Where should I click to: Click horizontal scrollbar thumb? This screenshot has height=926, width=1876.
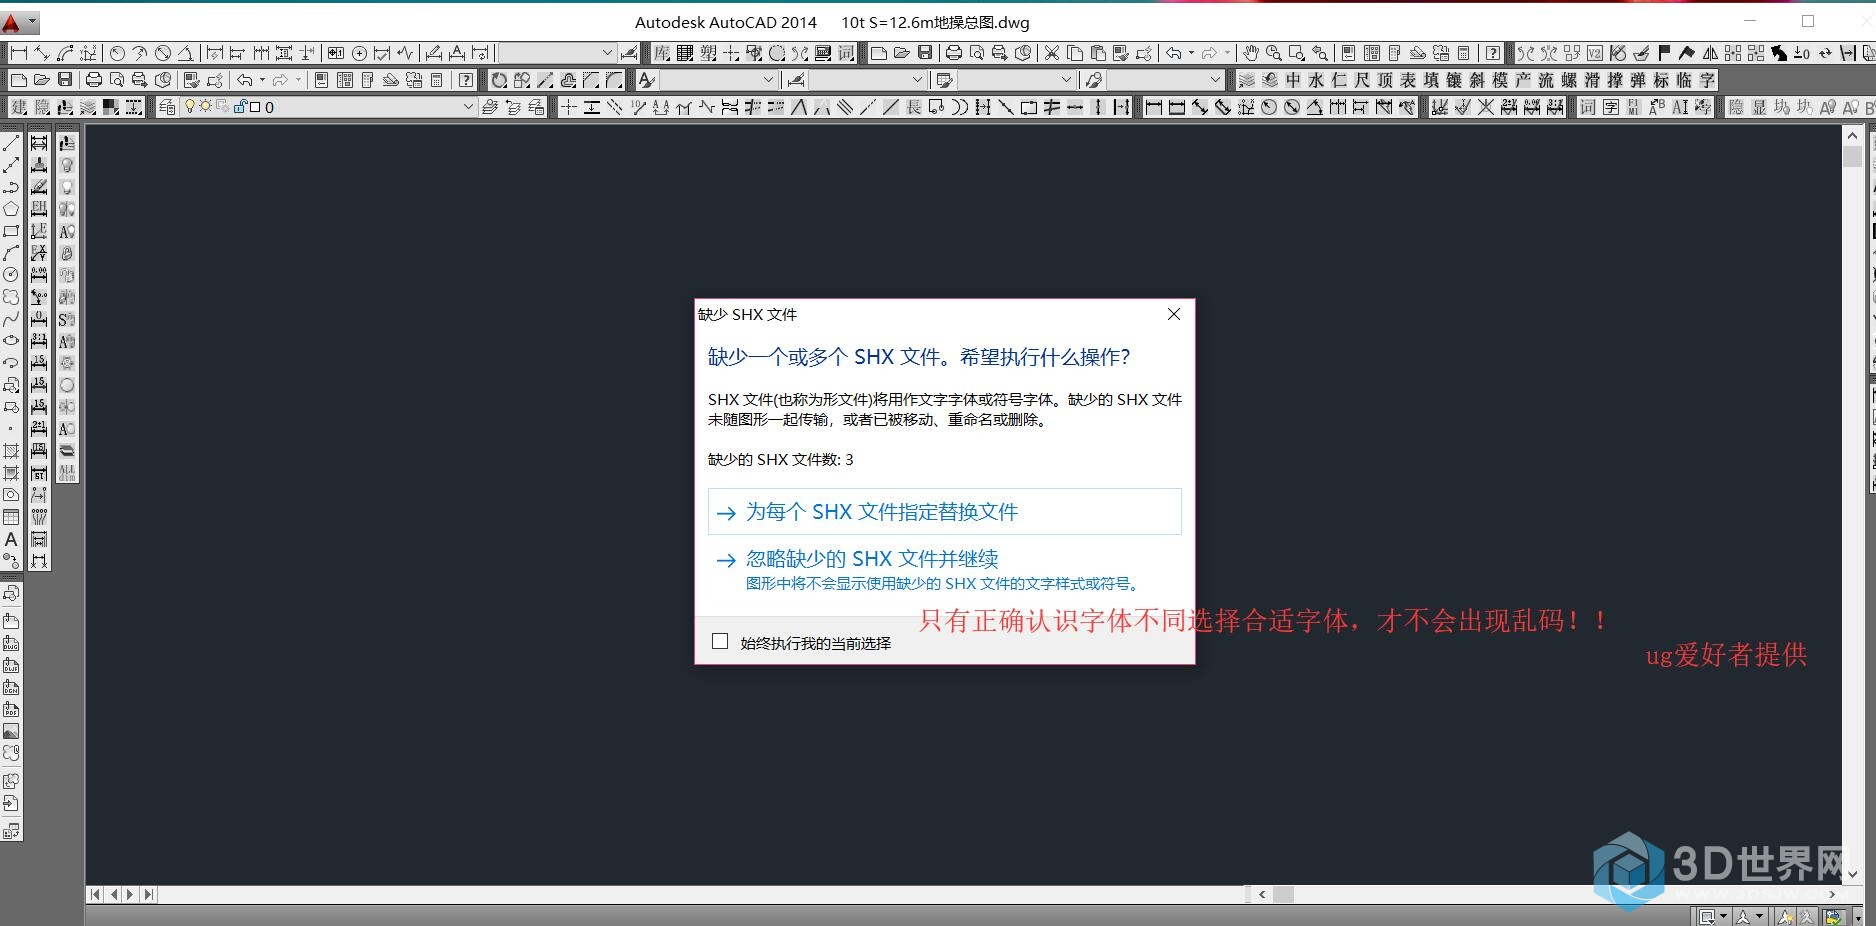(x=1283, y=894)
